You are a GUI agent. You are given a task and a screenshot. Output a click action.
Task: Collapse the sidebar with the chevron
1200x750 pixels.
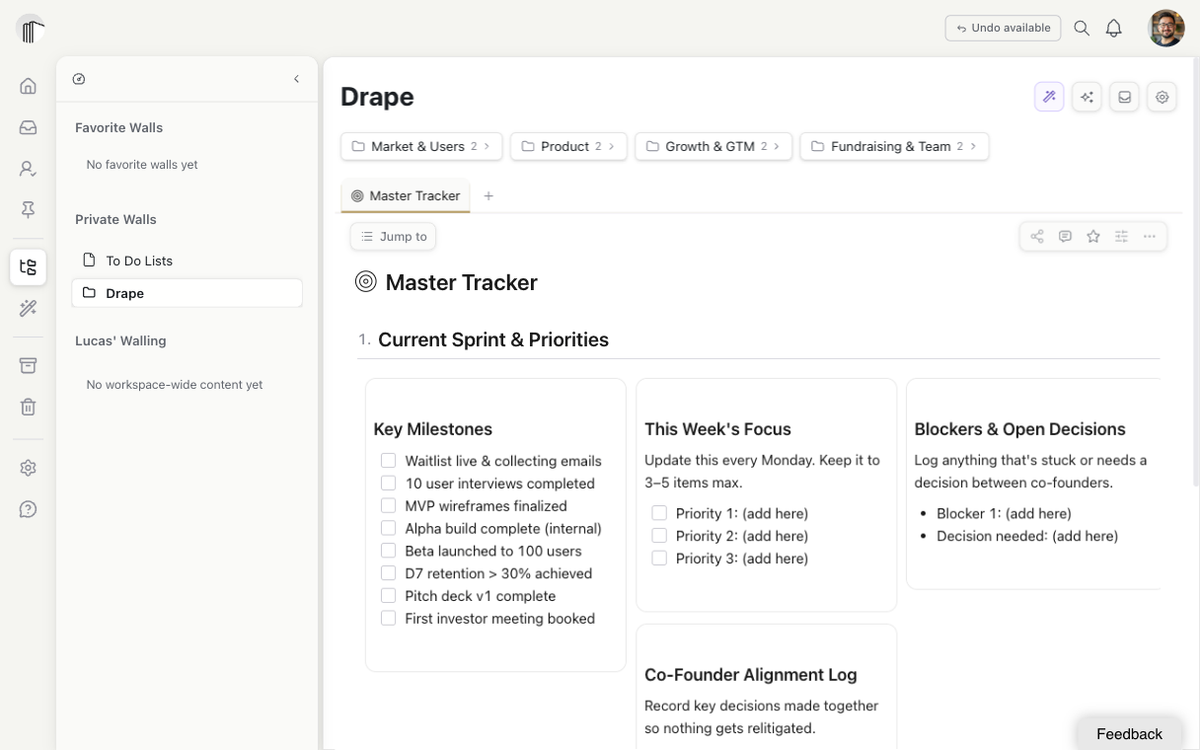tap(296, 79)
